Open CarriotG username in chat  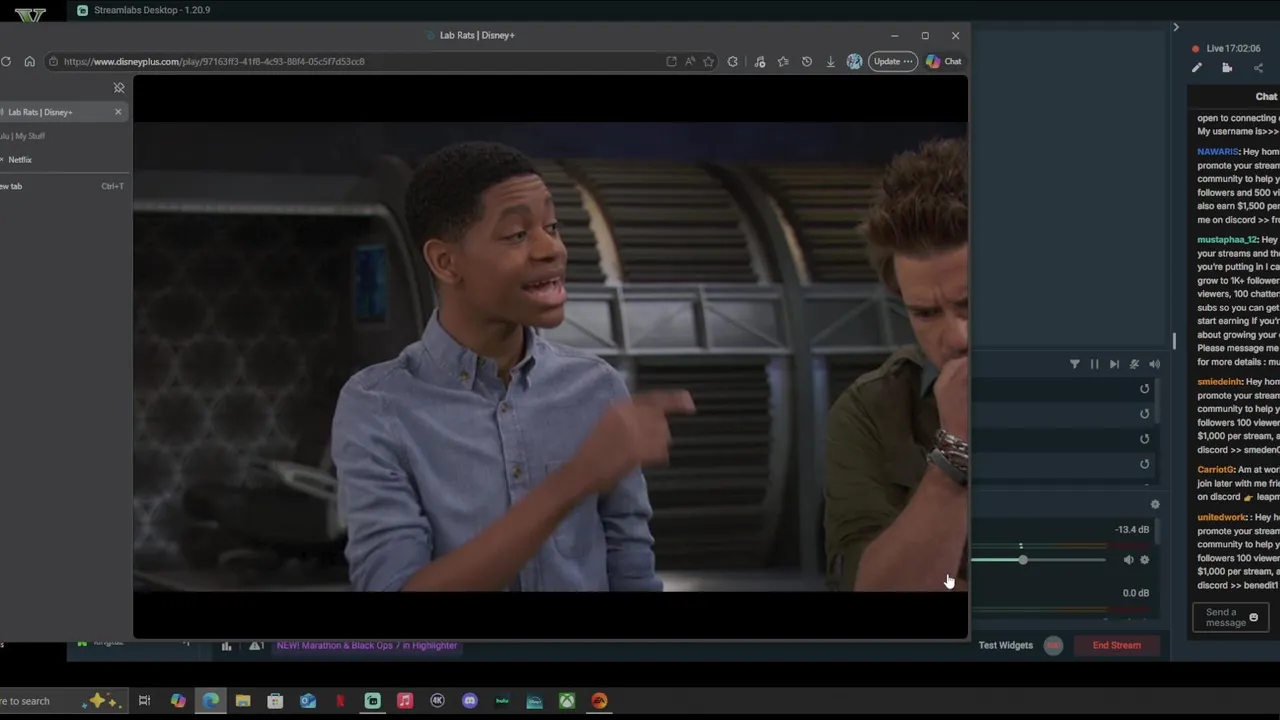click(1214, 469)
